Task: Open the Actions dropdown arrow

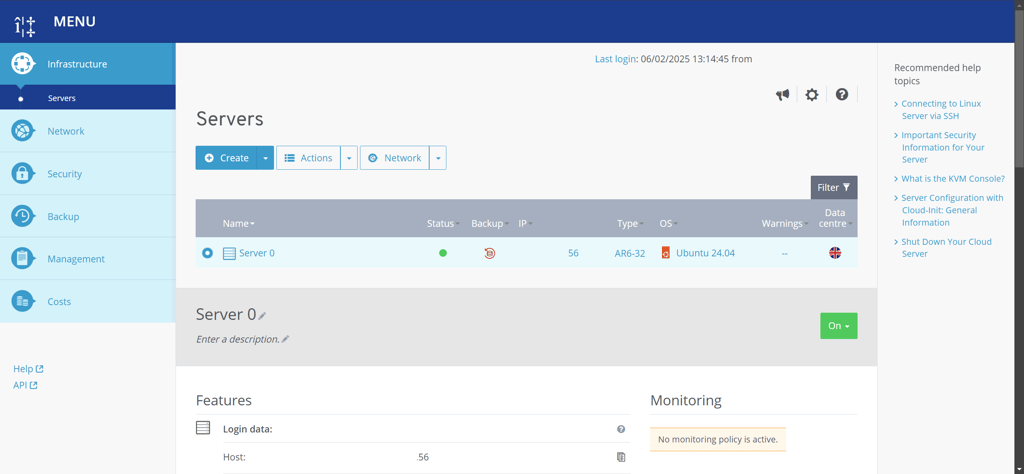Action: tap(349, 158)
